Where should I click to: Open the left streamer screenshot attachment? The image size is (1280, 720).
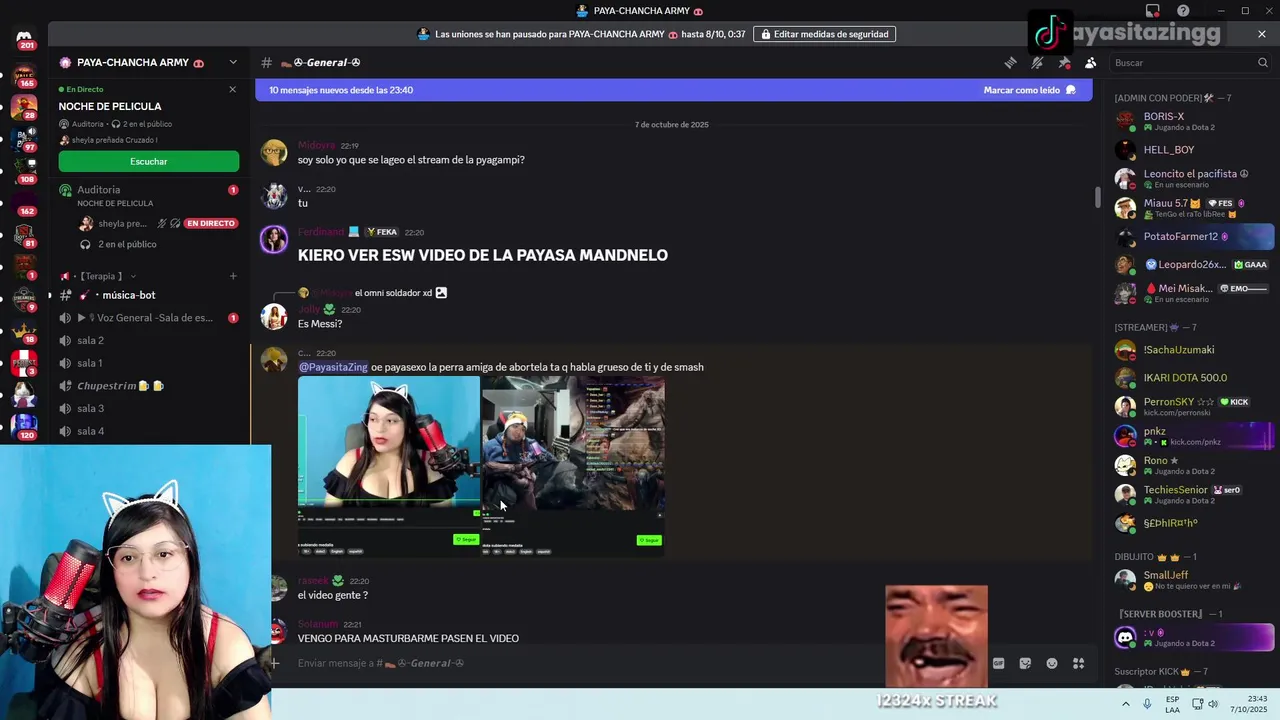[389, 466]
